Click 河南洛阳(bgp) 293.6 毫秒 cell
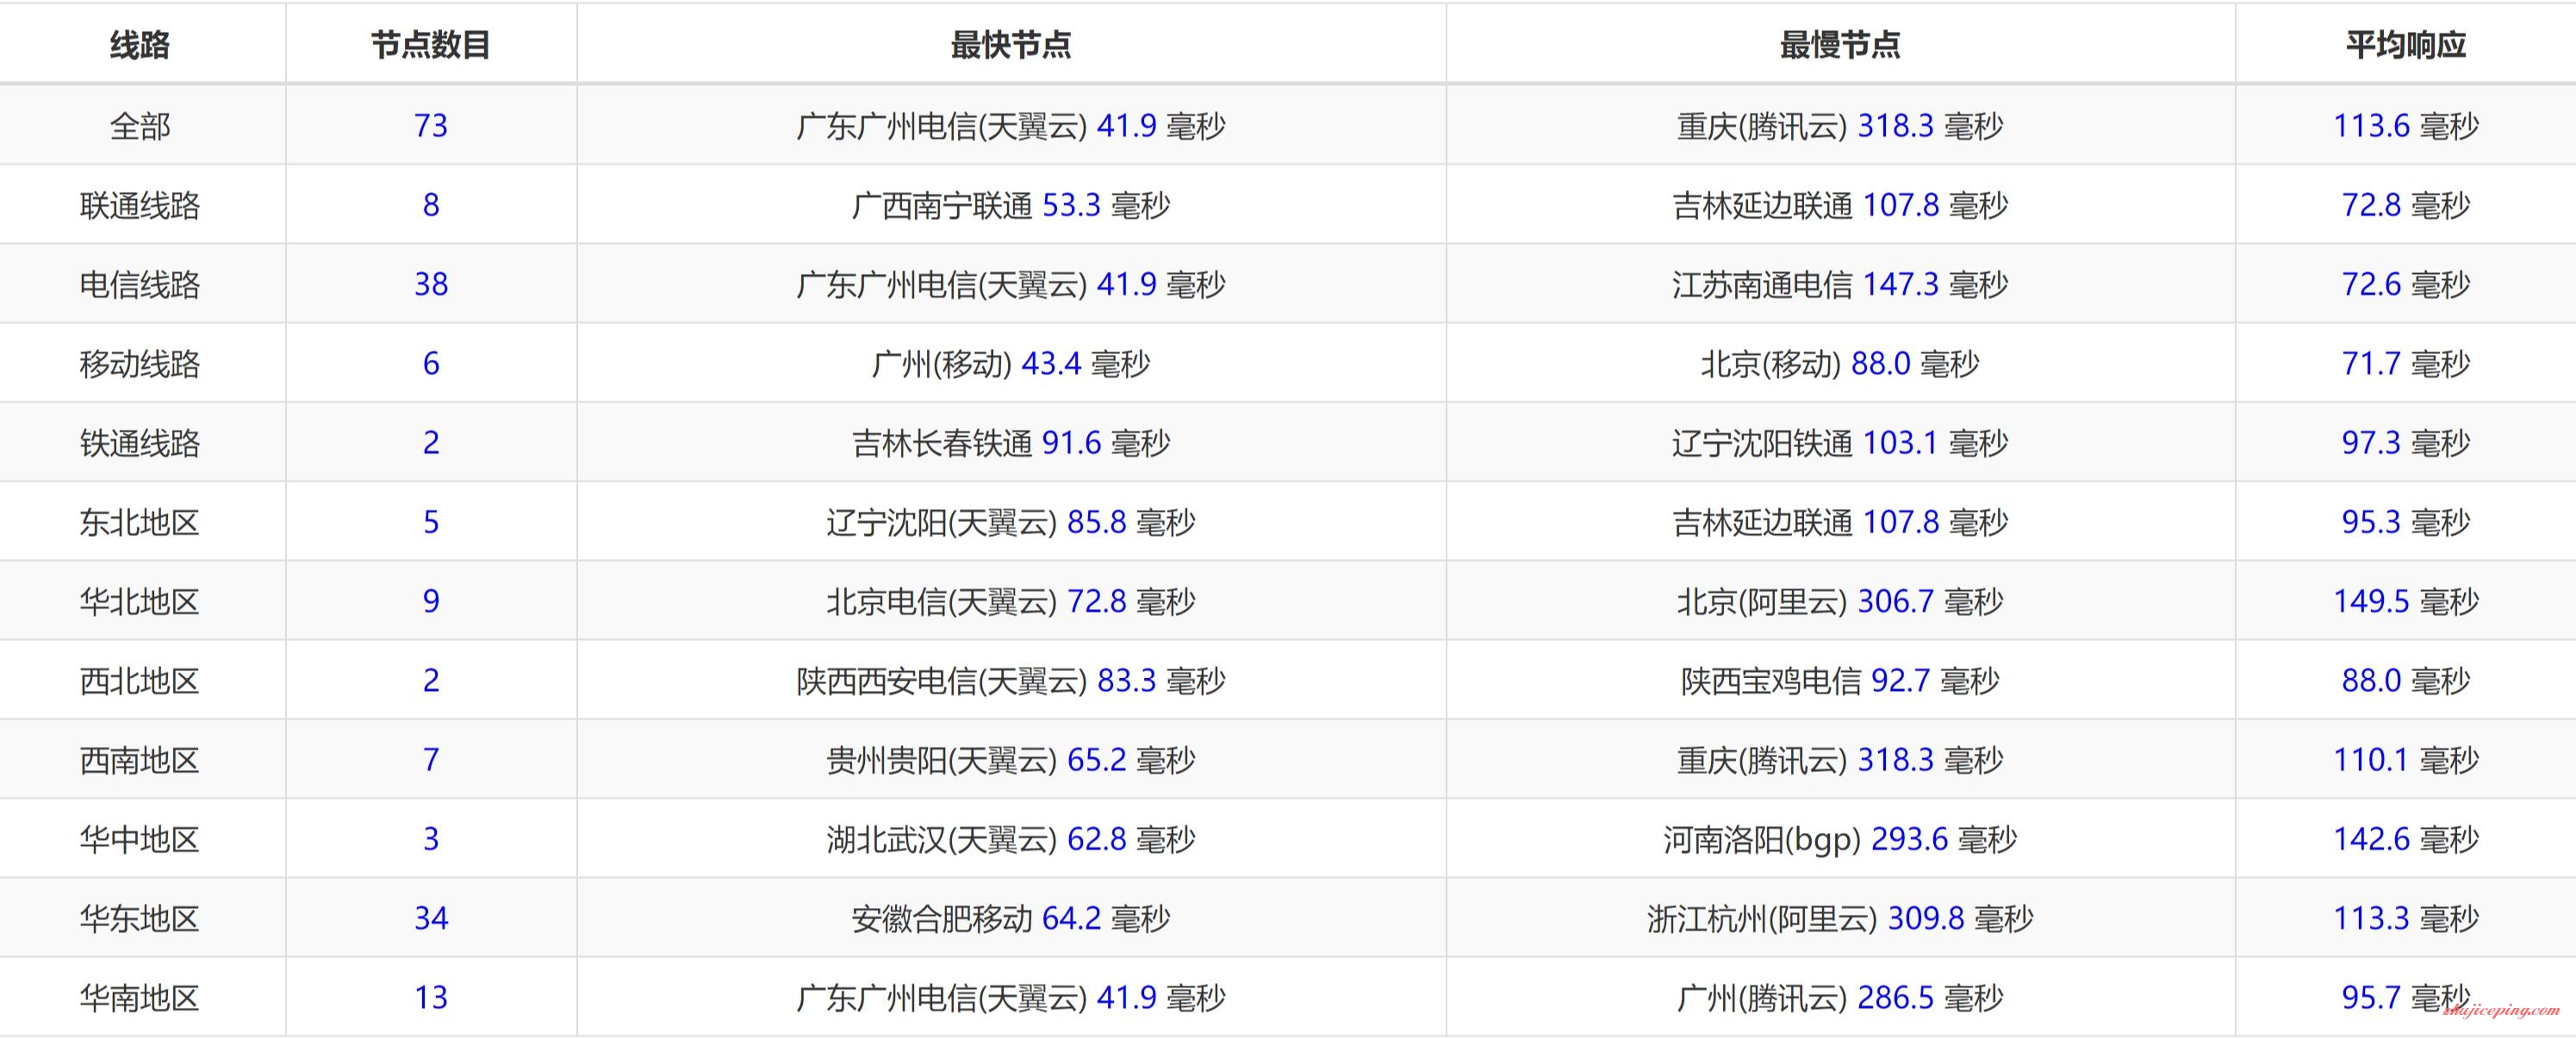This screenshot has width=2576, height=1039. [1840, 839]
